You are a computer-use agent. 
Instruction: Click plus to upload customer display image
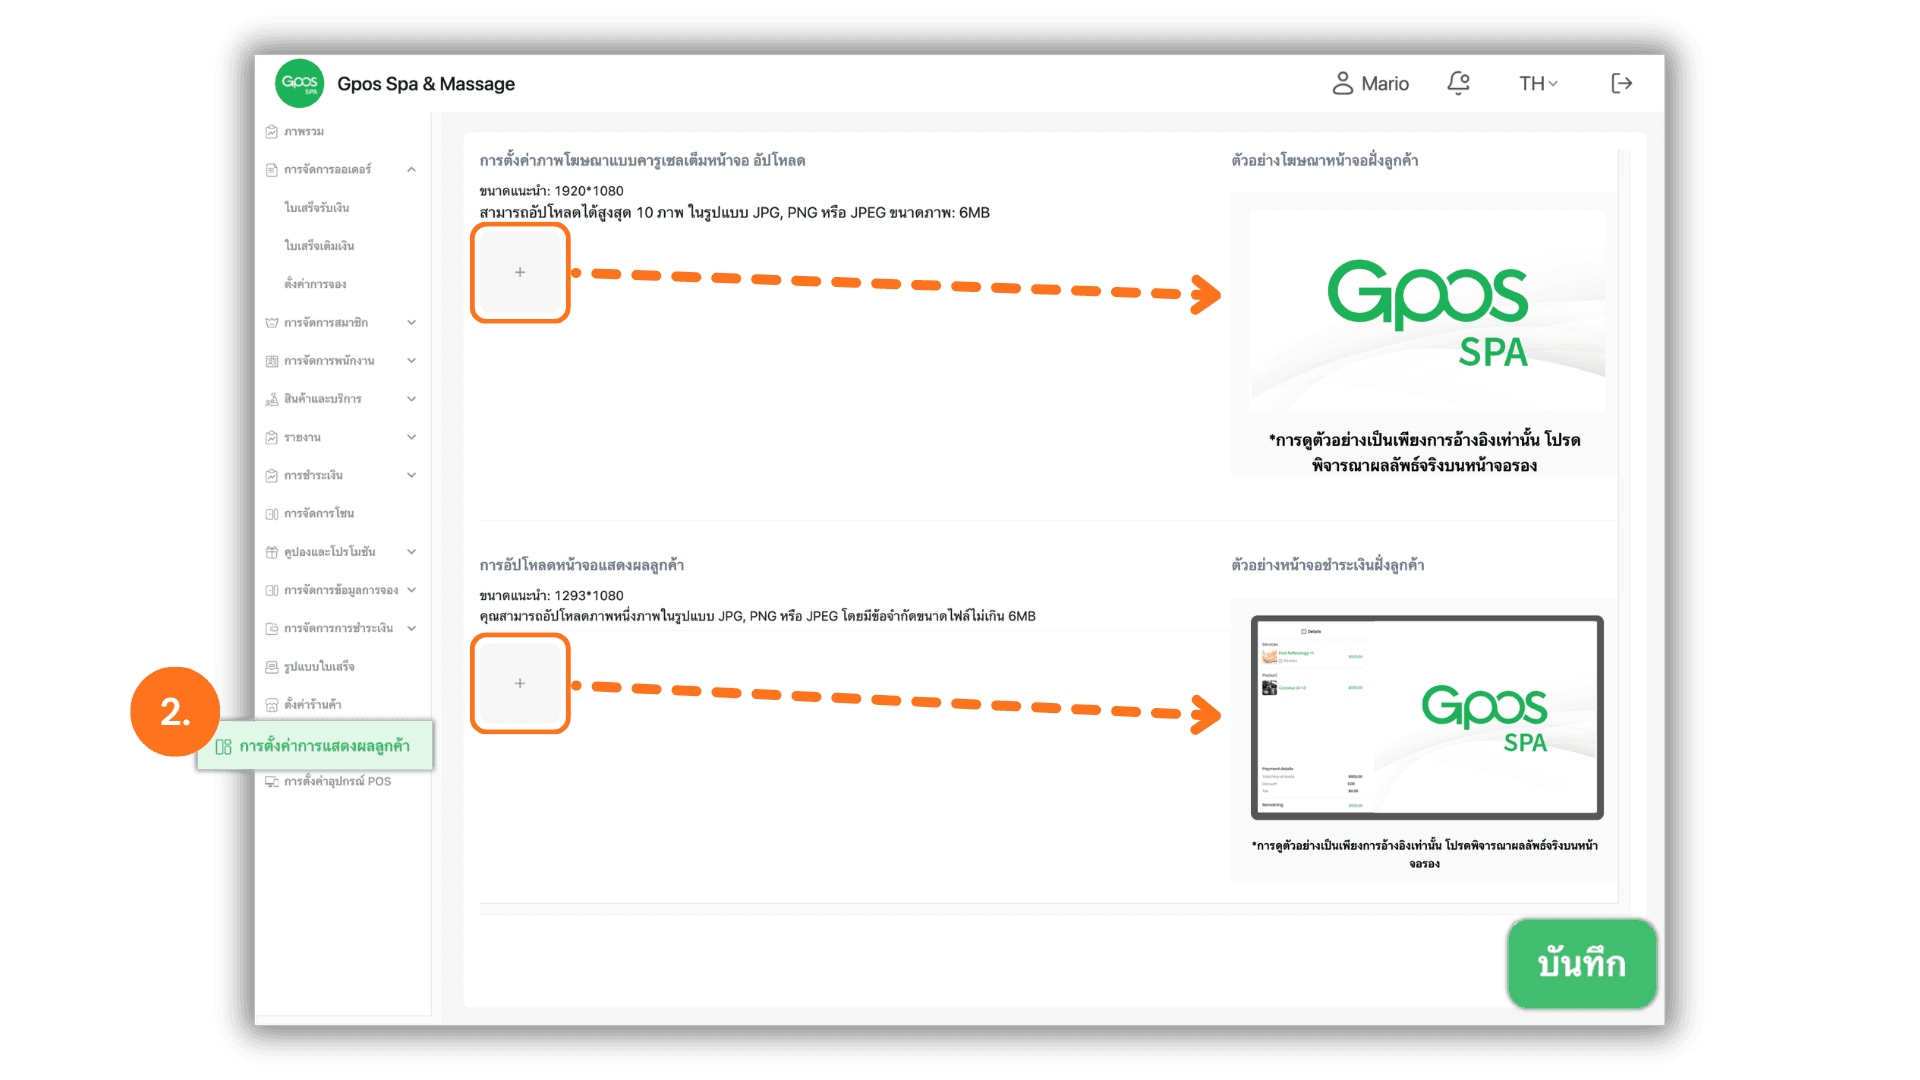point(520,683)
